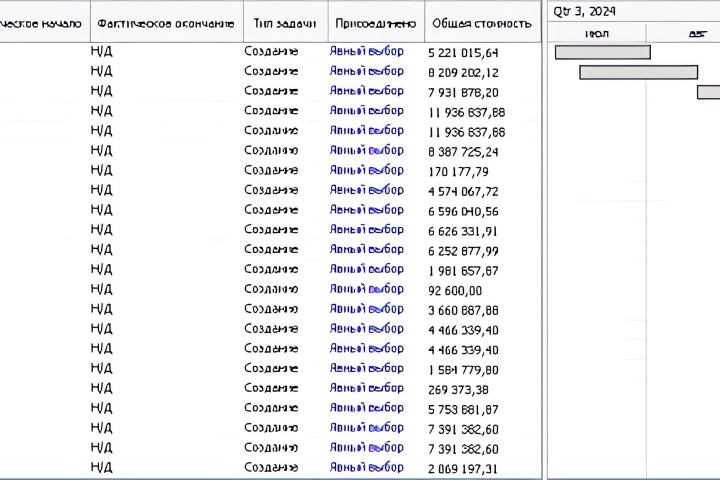
Task: Select Создание cell in row 2 069 197,31
Action: [x=271, y=467]
